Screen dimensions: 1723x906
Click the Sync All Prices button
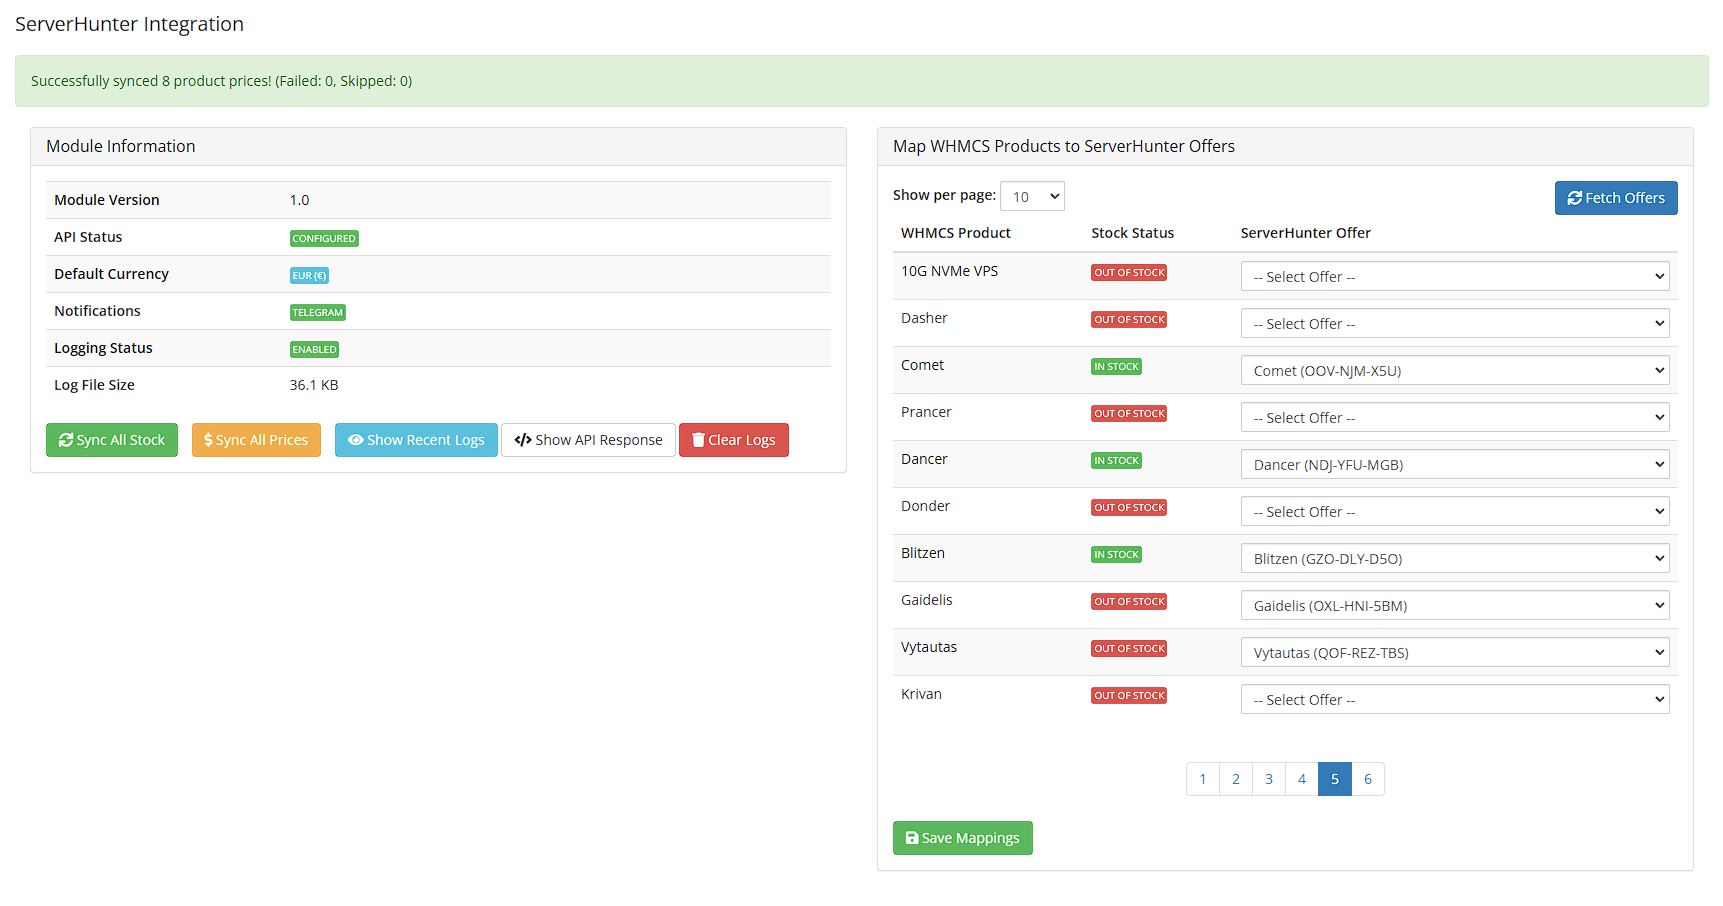pos(256,440)
